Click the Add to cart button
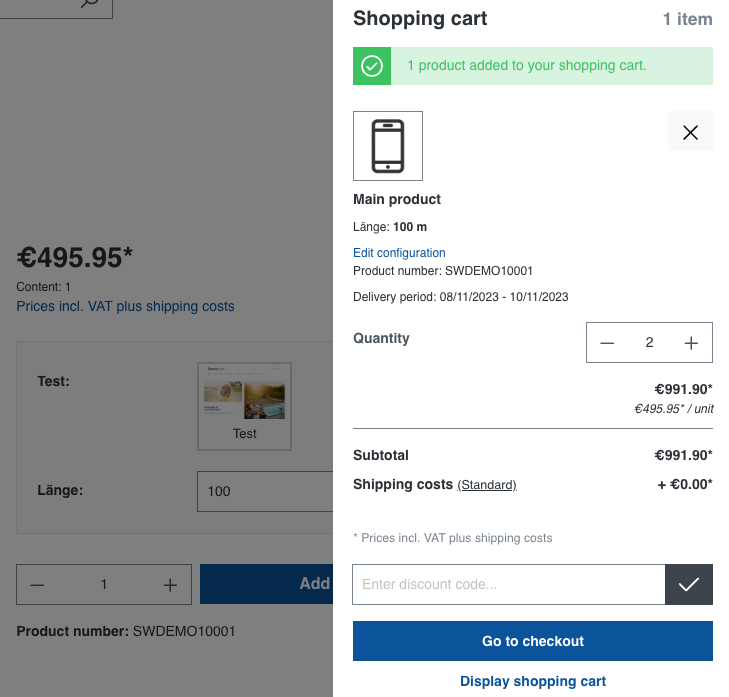Viewport: 729px width, 697px height. (x=266, y=584)
